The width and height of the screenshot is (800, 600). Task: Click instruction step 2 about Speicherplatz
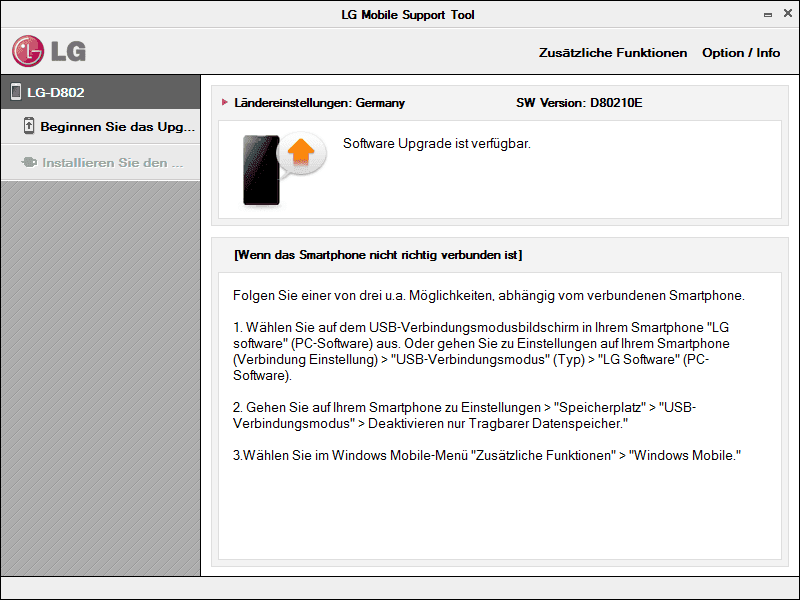tap(464, 415)
